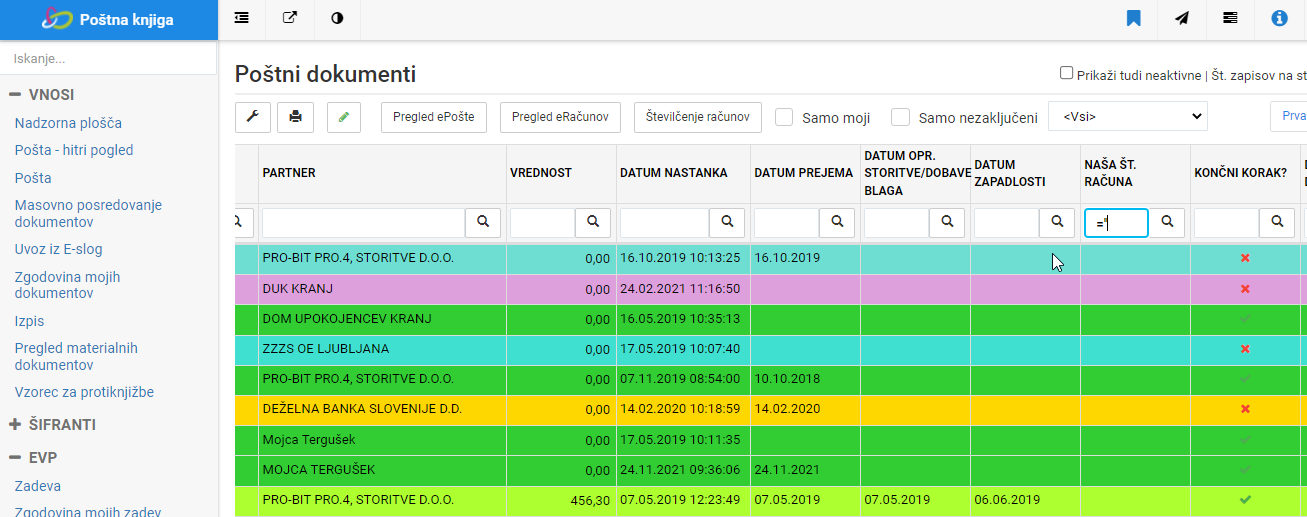Toggle contrast half-circle icon

click(x=336, y=18)
